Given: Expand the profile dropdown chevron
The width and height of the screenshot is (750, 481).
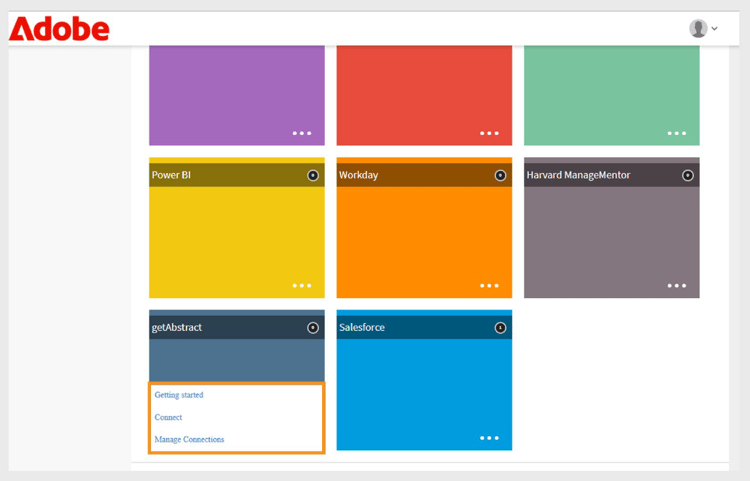Looking at the screenshot, I should coord(715,29).
